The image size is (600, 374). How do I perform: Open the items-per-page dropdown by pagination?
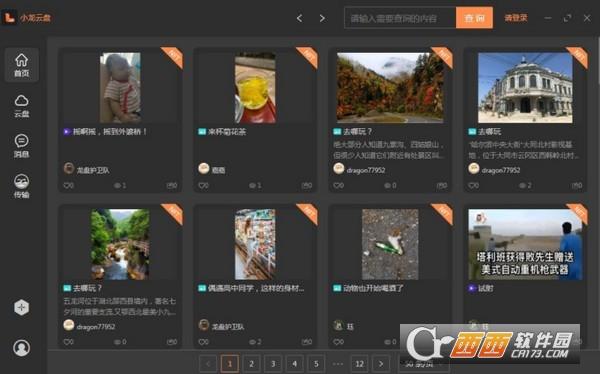click(x=423, y=364)
